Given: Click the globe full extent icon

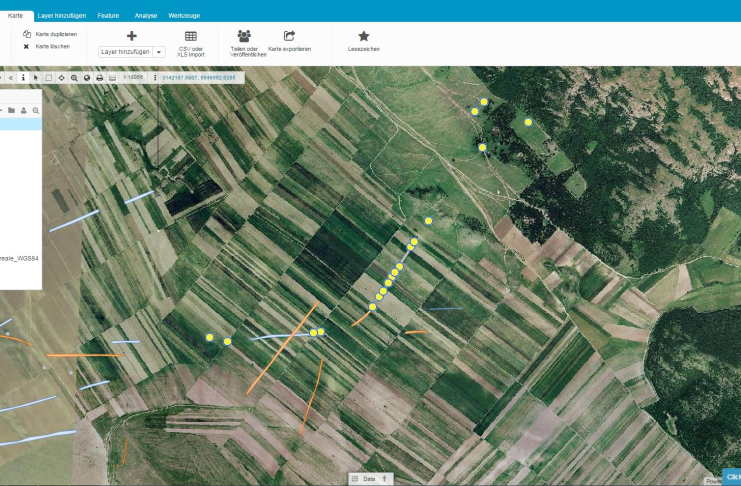Looking at the screenshot, I should [86, 77].
